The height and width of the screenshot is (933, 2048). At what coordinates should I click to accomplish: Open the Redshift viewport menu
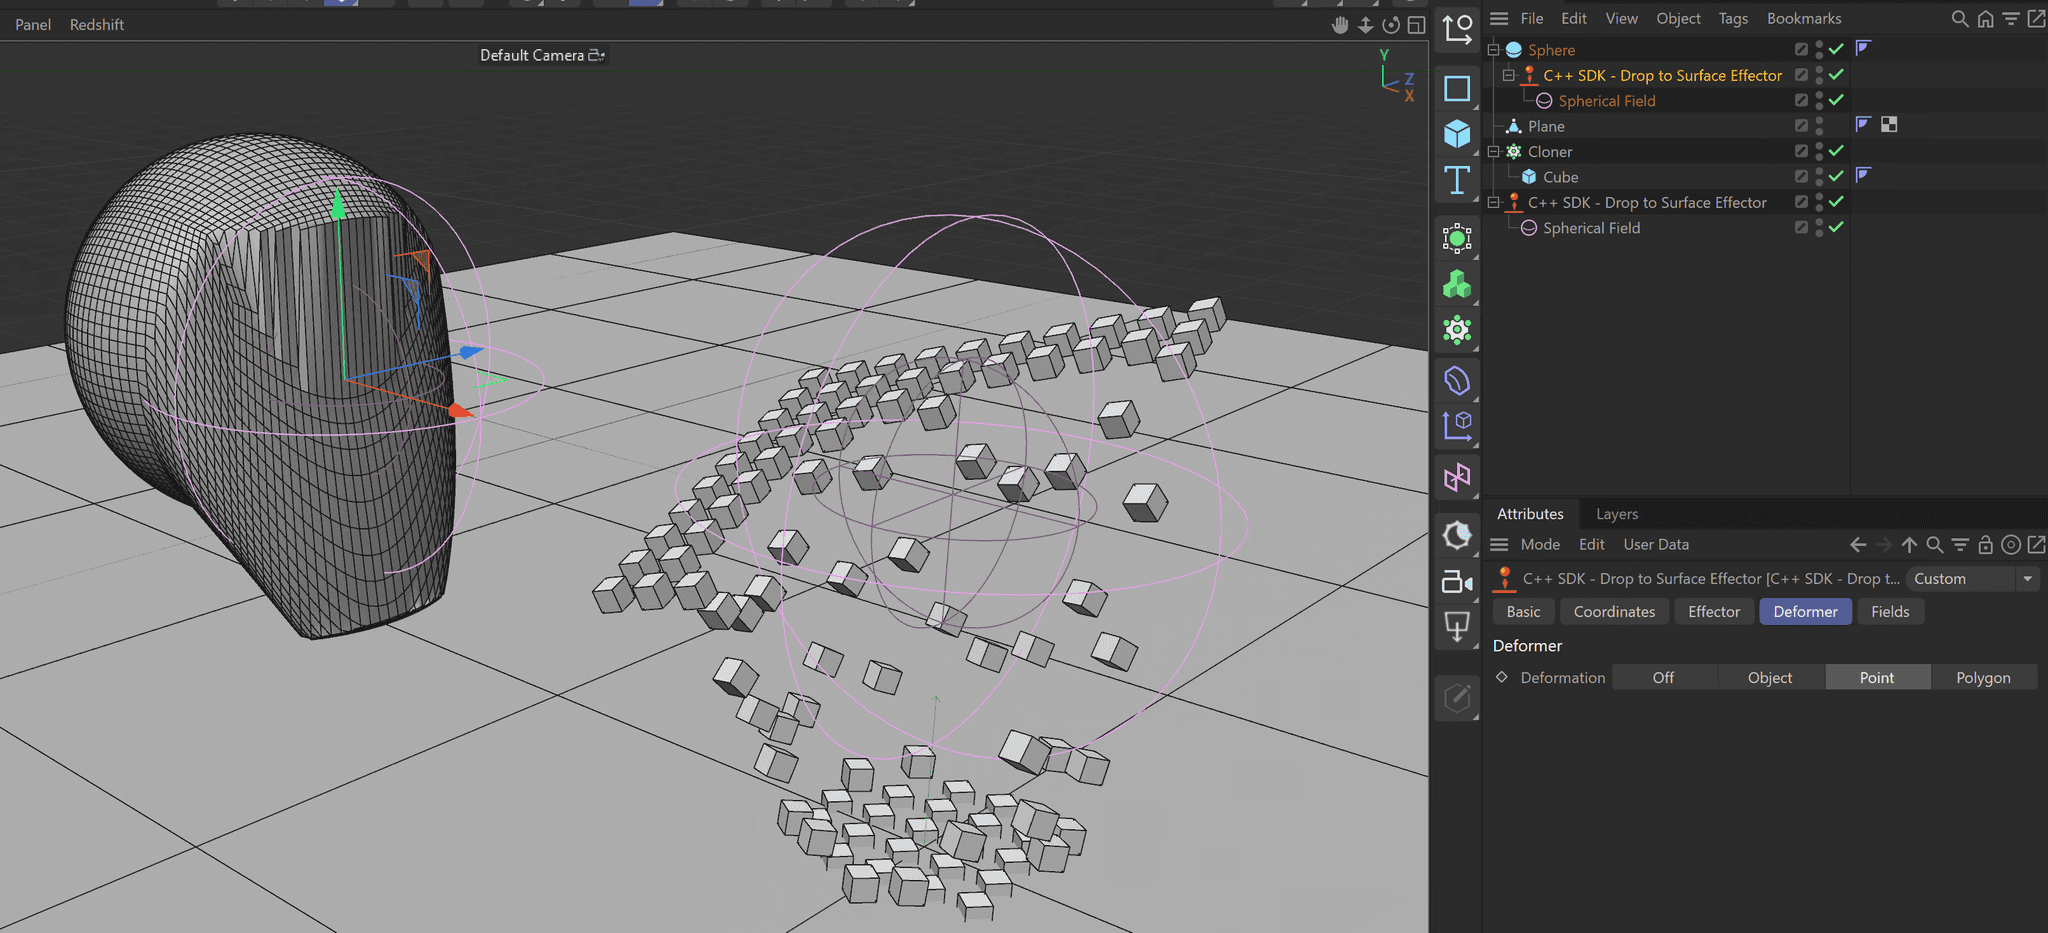pos(97,25)
